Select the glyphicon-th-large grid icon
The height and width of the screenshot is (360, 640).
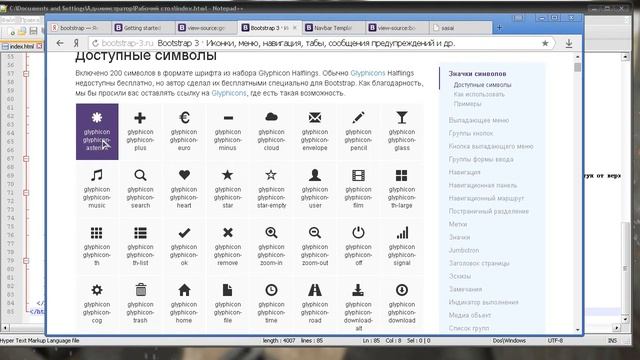[402, 176]
